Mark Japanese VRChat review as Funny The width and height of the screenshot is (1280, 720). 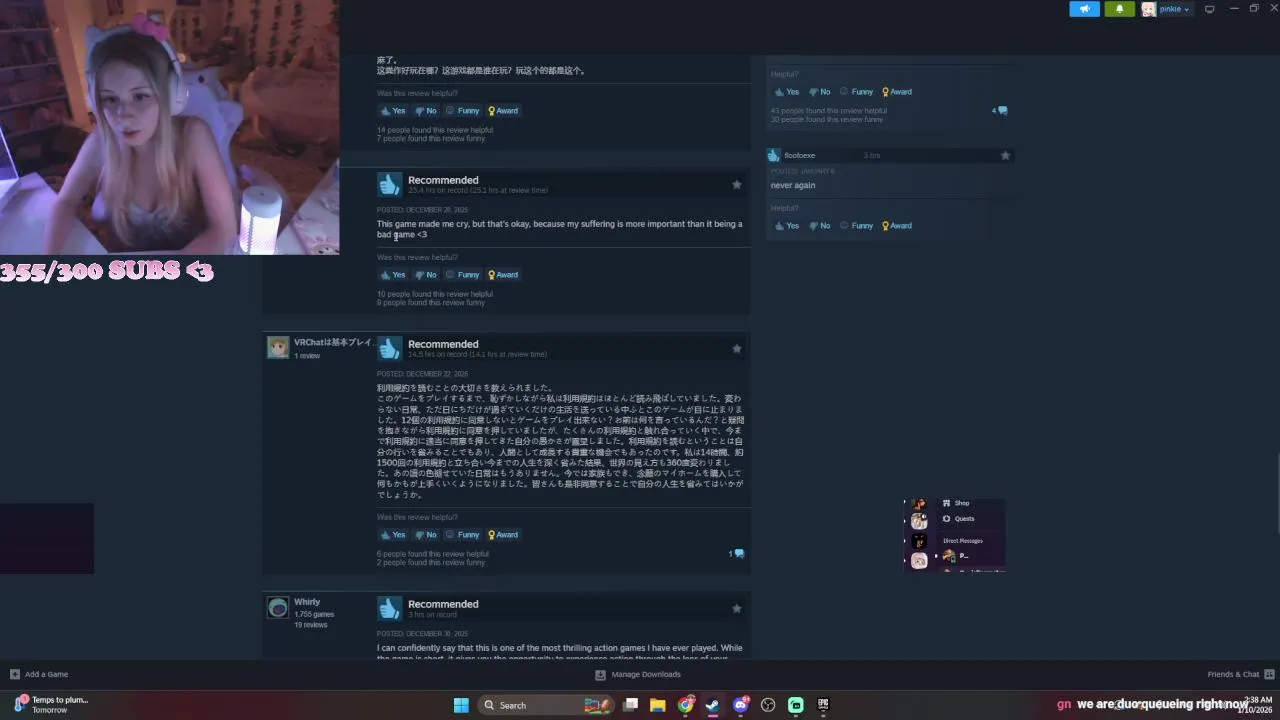(x=462, y=535)
